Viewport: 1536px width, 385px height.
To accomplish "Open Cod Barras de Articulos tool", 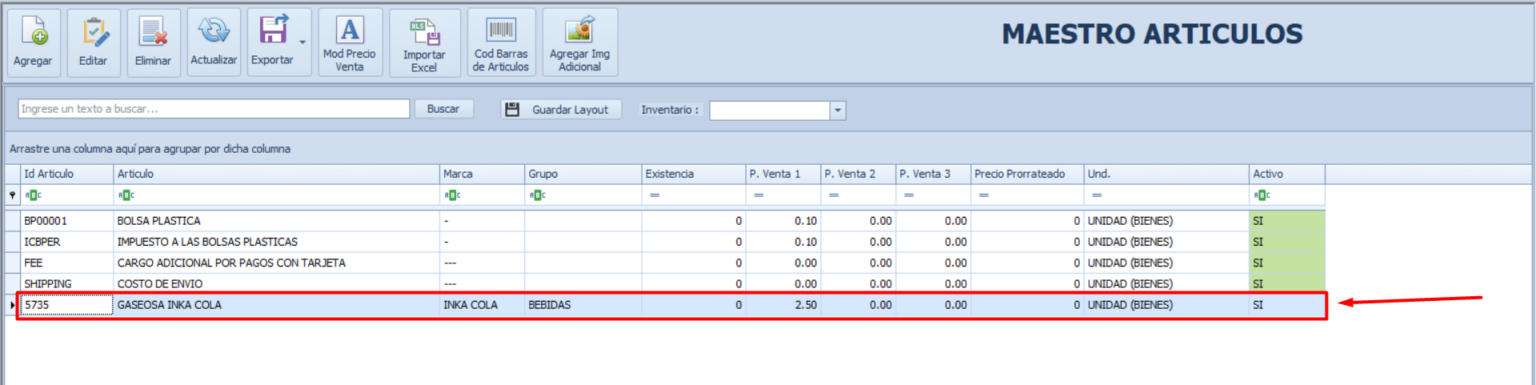I will click(501, 43).
